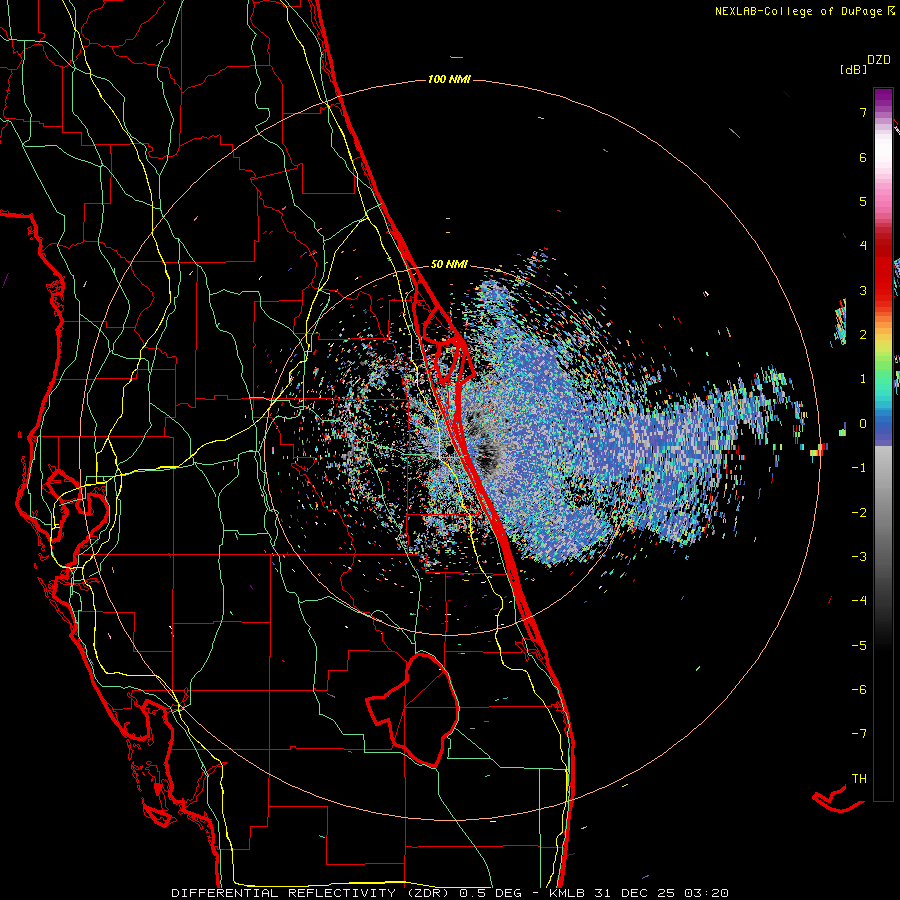This screenshot has width=900, height=900.
Task: Click the 31 DEC 25 date text
Action: [636, 893]
